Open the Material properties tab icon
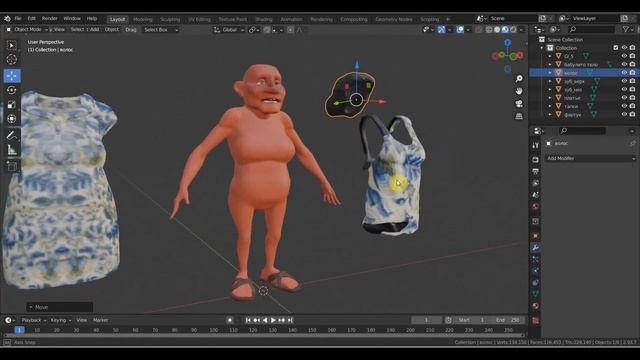 [536, 306]
